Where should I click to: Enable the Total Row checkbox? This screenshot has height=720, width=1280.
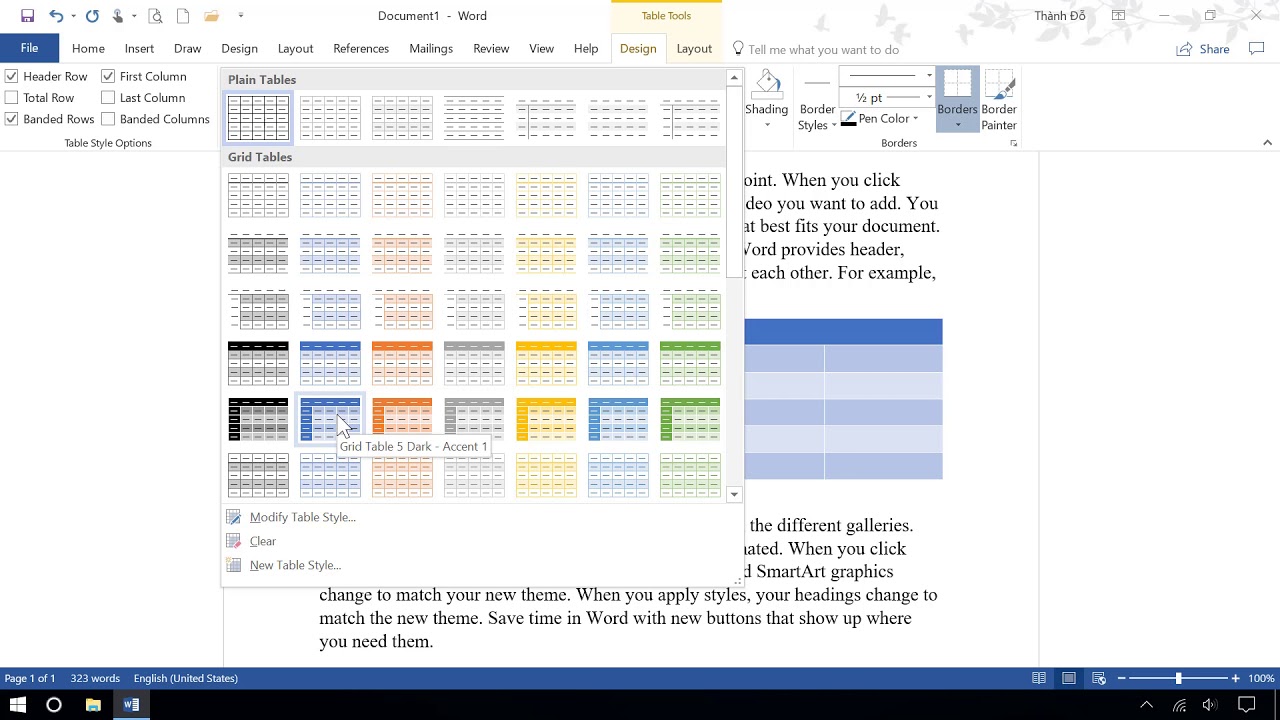tap(12, 98)
